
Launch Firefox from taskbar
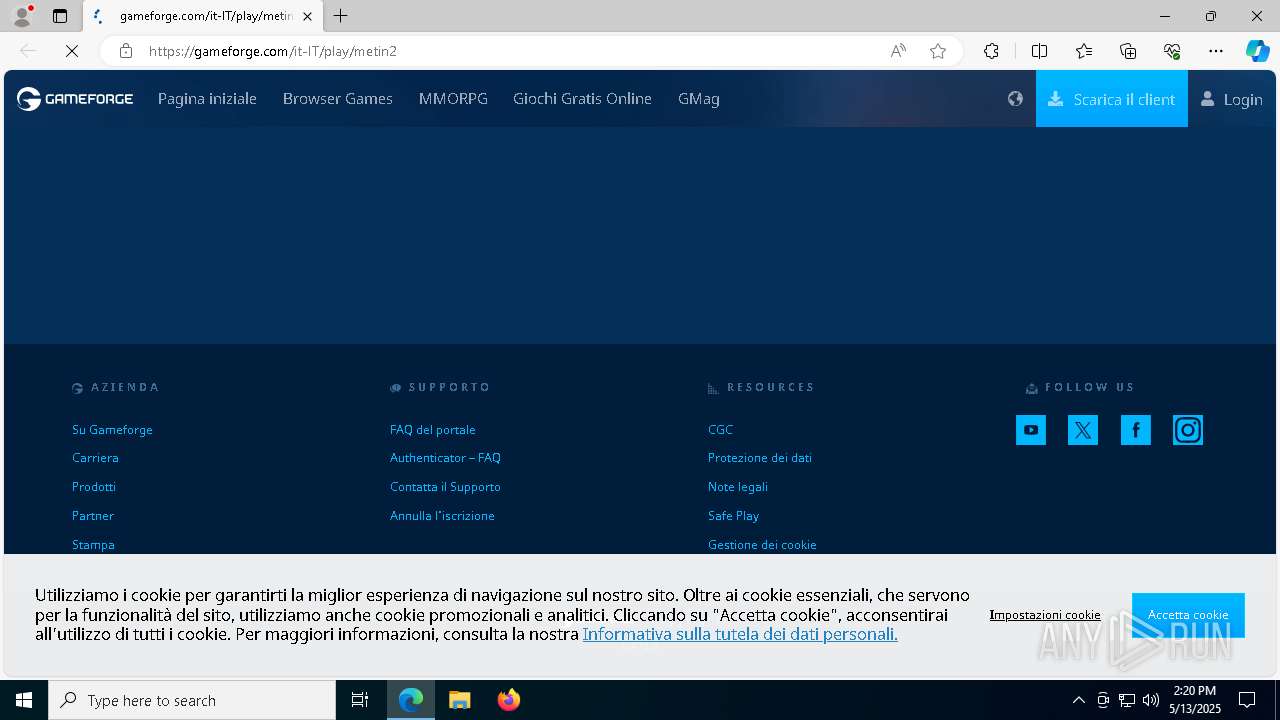click(x=508, y=700)
